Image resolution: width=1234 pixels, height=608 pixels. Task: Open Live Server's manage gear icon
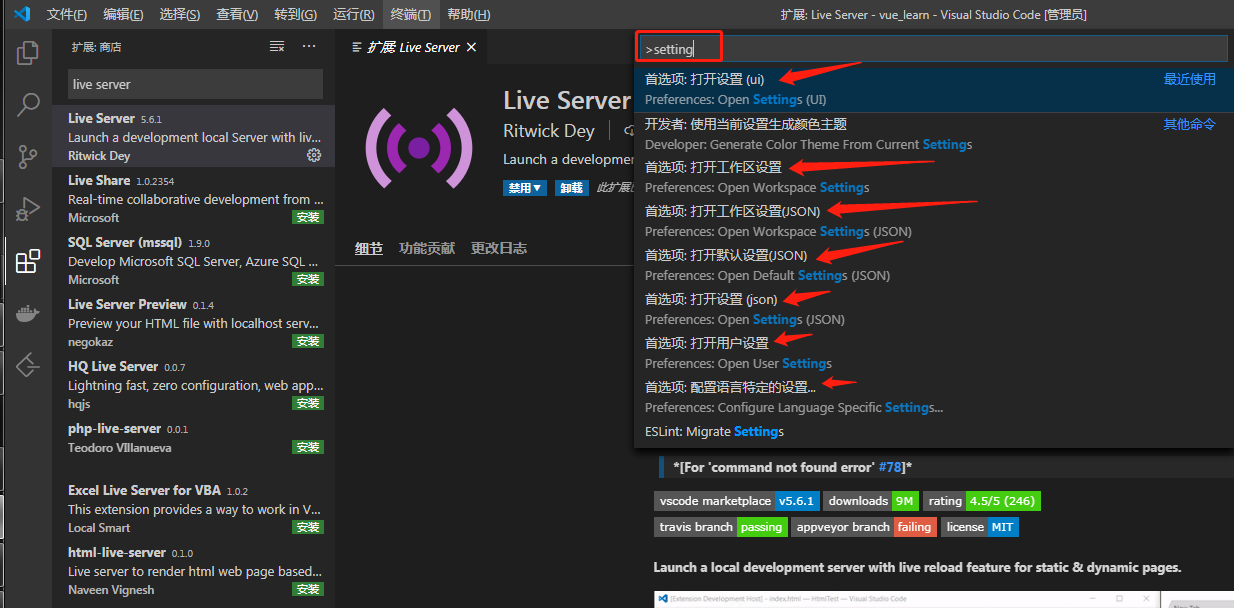[314, 155]
